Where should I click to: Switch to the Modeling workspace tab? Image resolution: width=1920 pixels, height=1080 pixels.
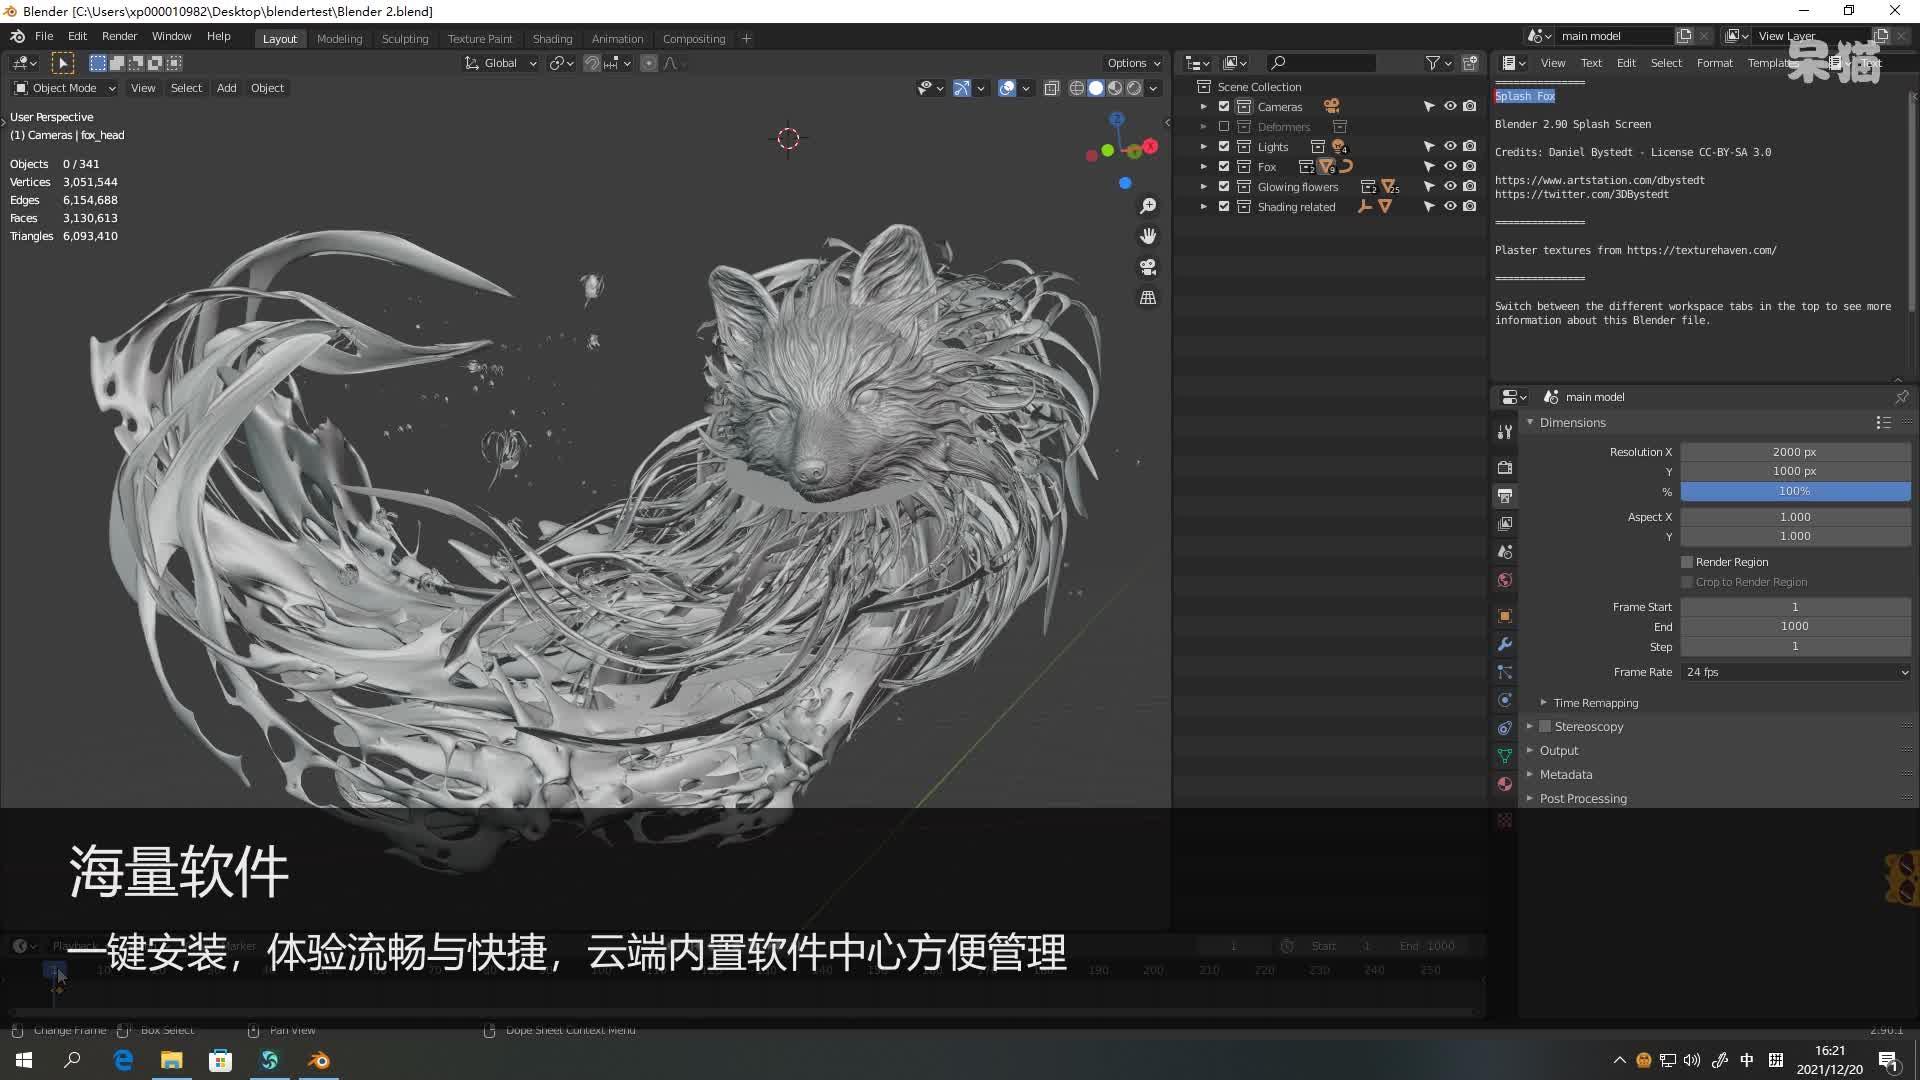click(x=339, y=39)
